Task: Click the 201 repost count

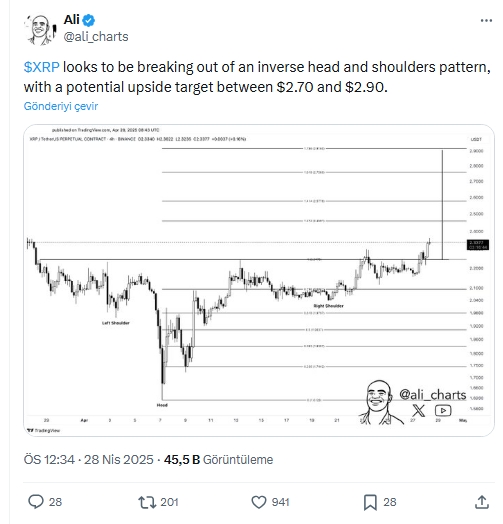Action: (x=169, y=502)
